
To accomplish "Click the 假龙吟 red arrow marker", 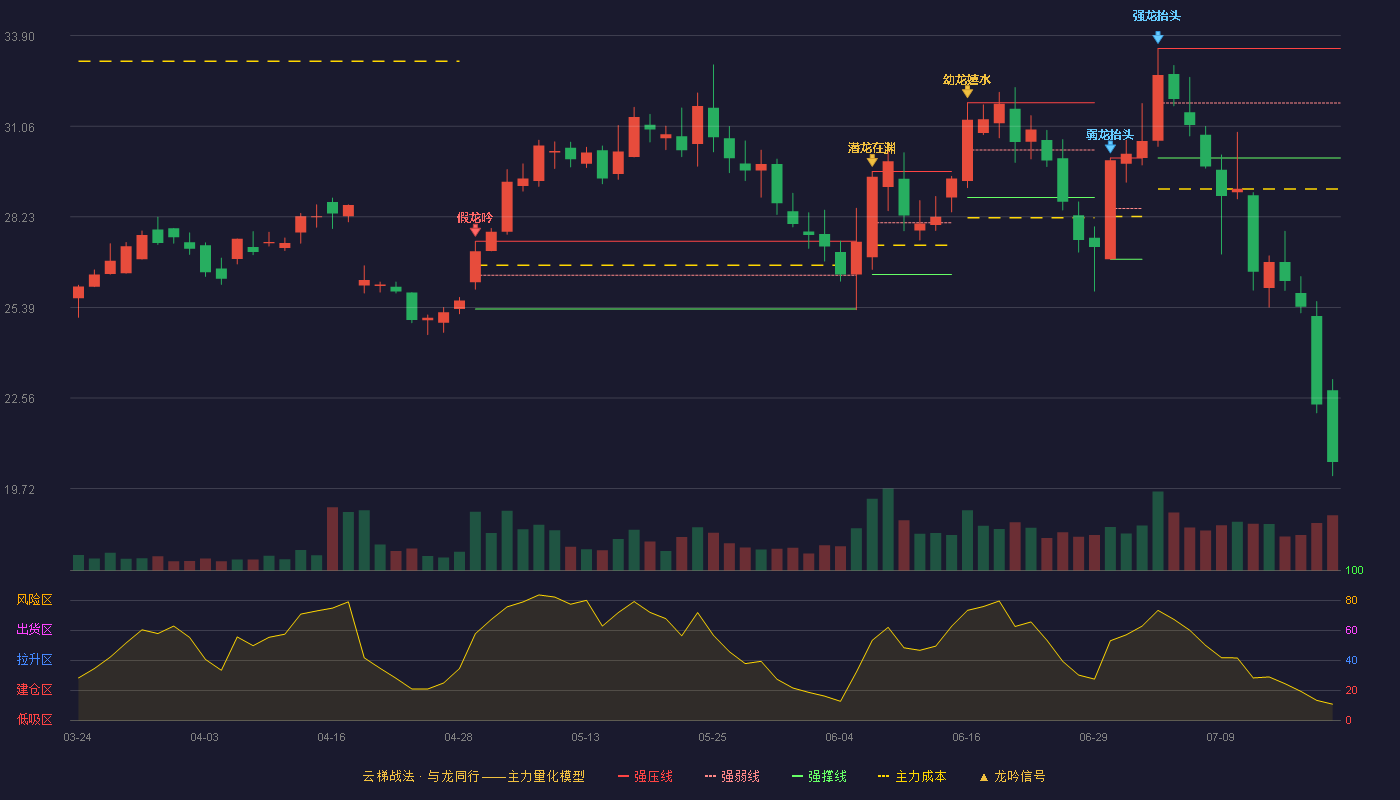I will coord(475,230).
